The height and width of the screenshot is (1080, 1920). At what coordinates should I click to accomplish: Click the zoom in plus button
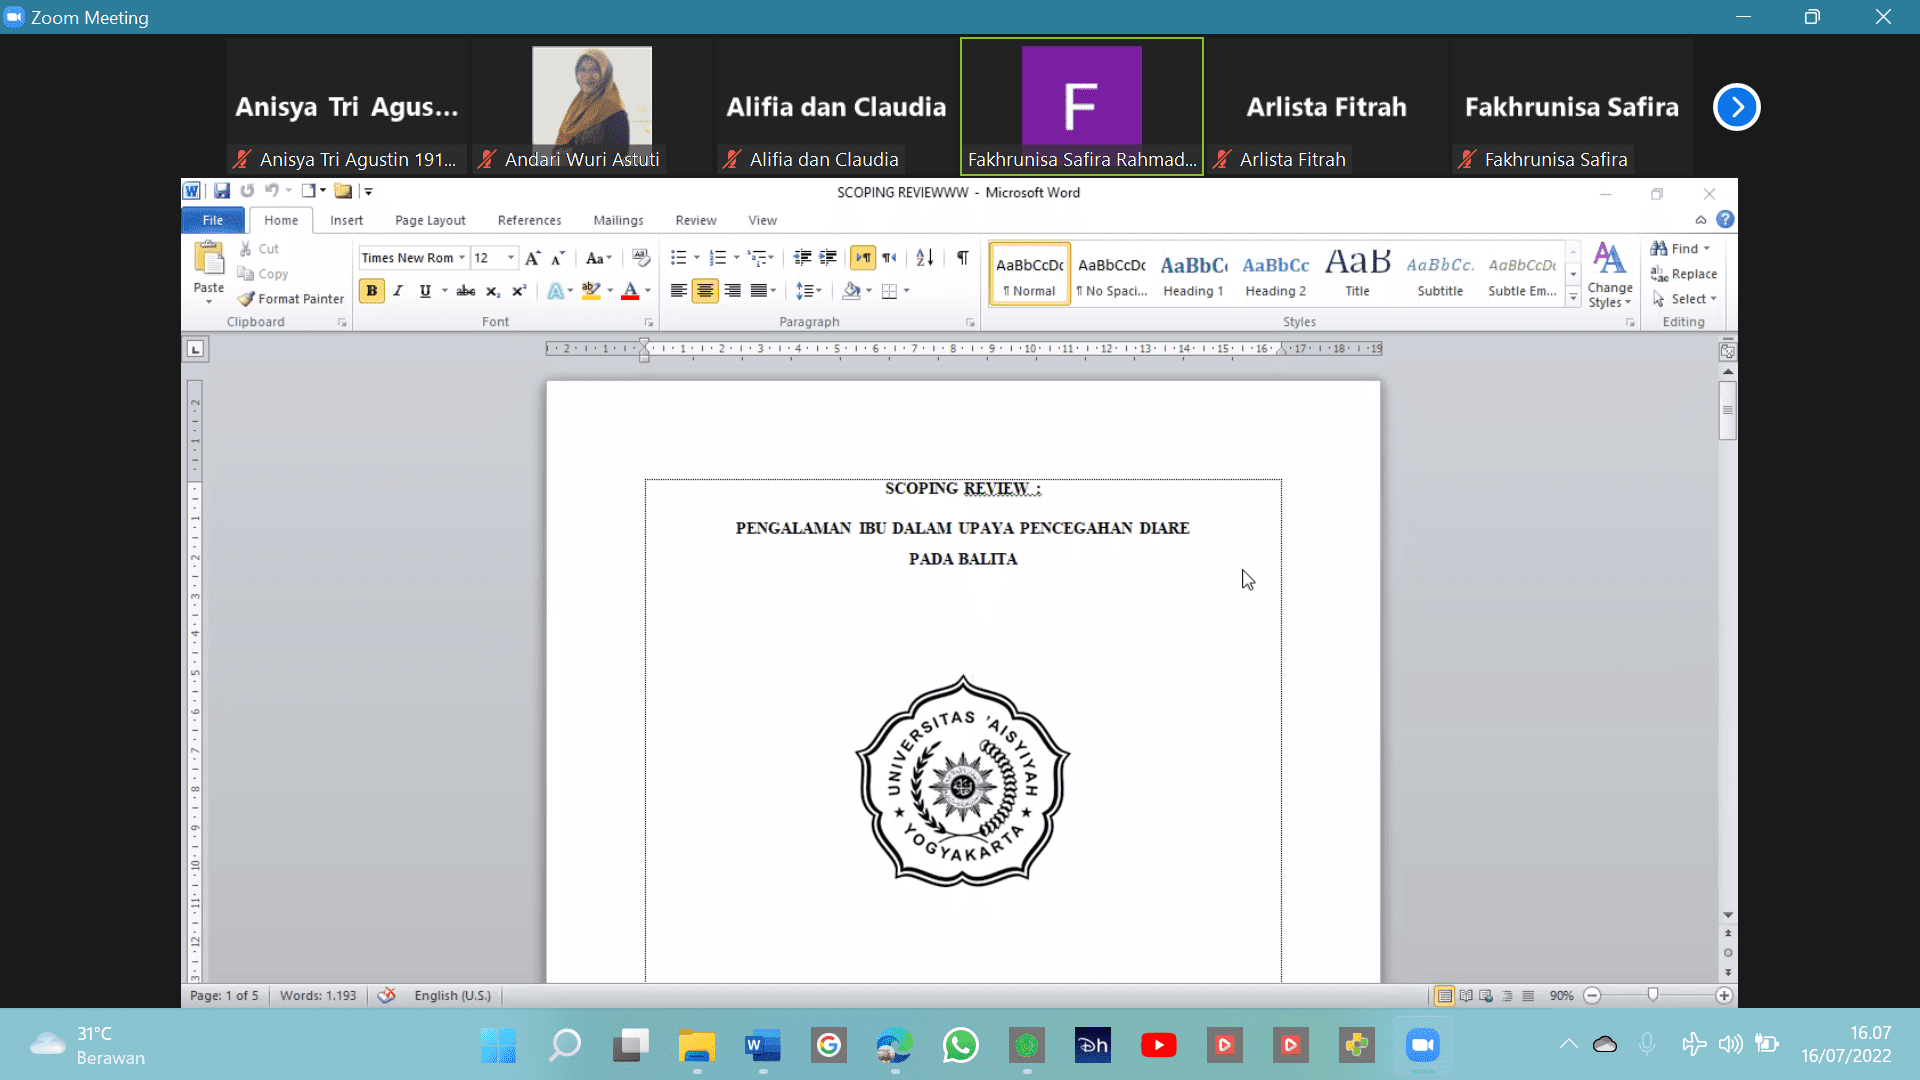tap(1724, 995)
